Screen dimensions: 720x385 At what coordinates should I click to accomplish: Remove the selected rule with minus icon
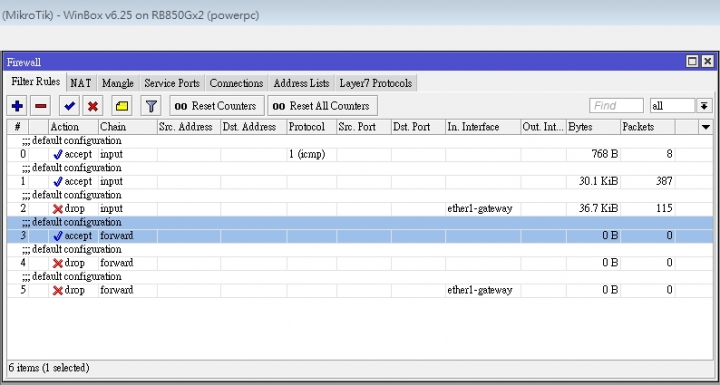click(x=40, y=106)
